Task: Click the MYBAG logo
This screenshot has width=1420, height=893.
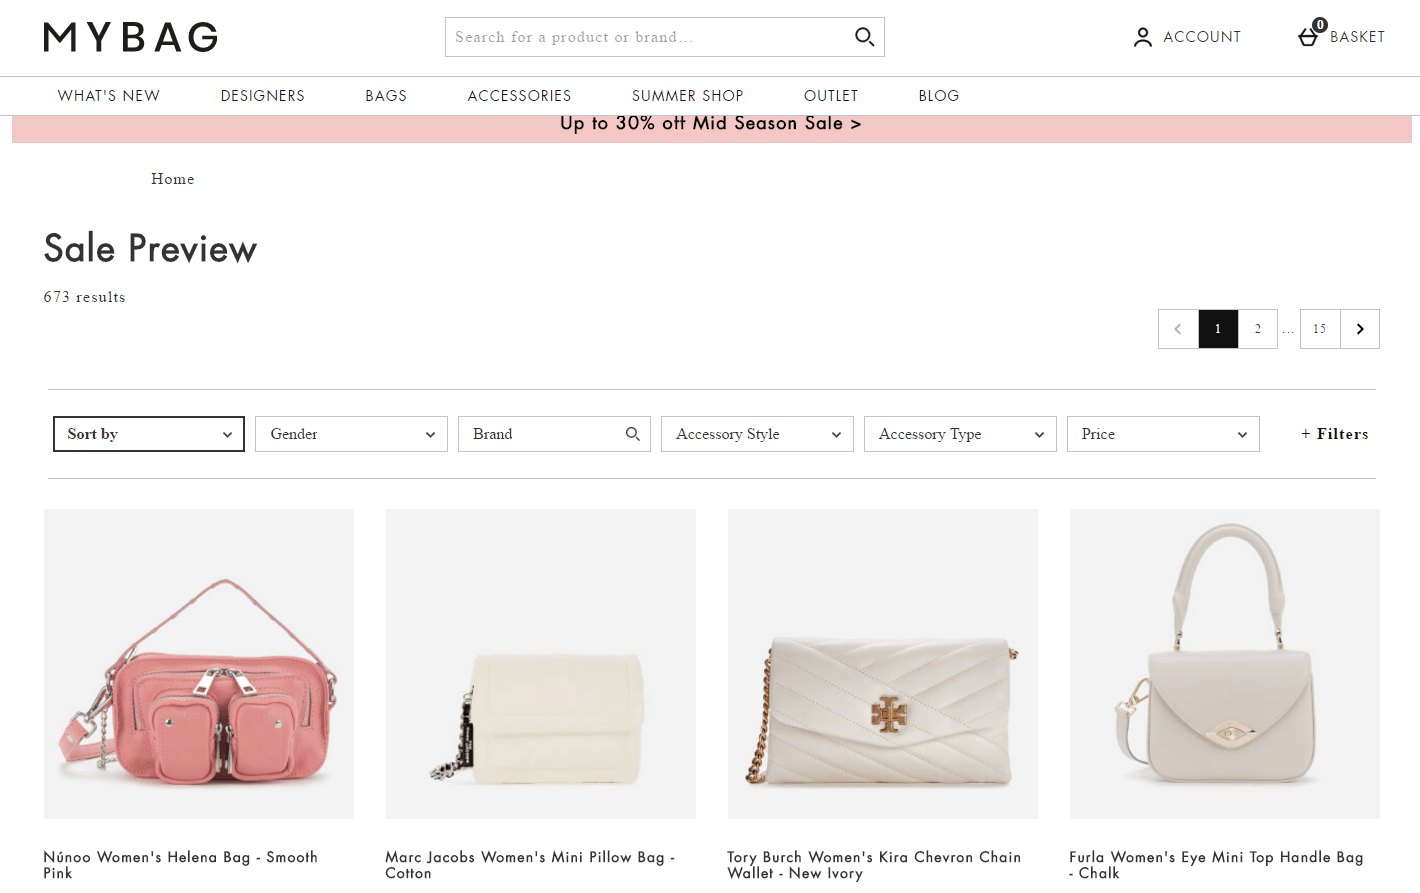Action: [x=131, y=37]
